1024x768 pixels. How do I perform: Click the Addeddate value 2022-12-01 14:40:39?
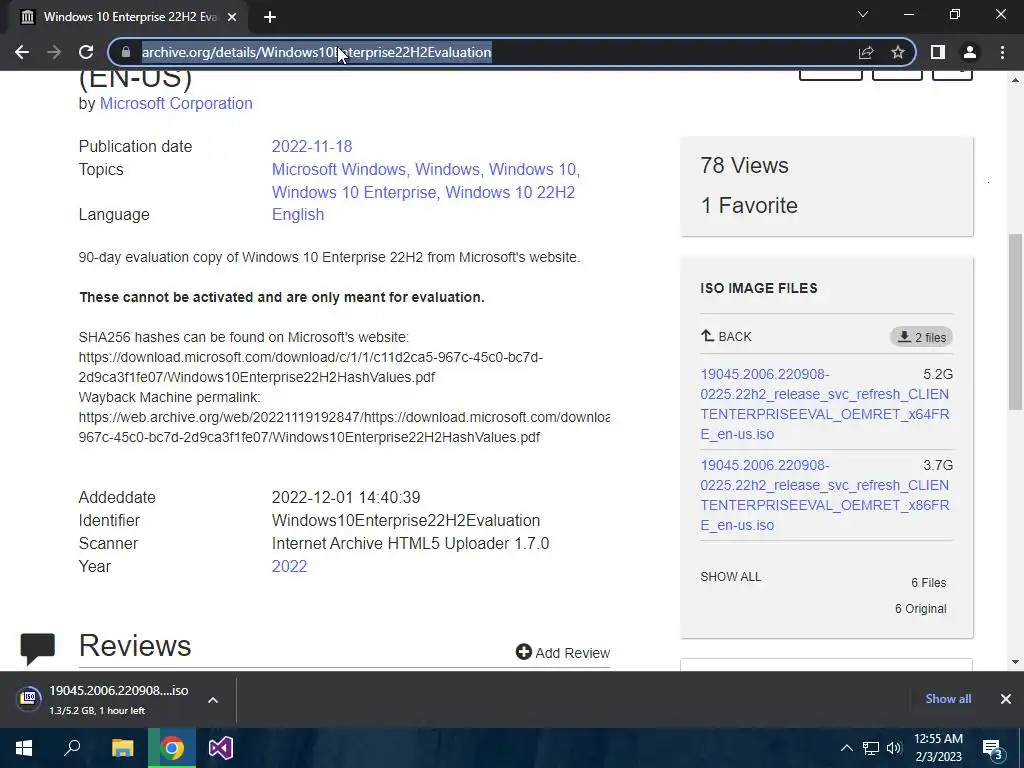346,498
